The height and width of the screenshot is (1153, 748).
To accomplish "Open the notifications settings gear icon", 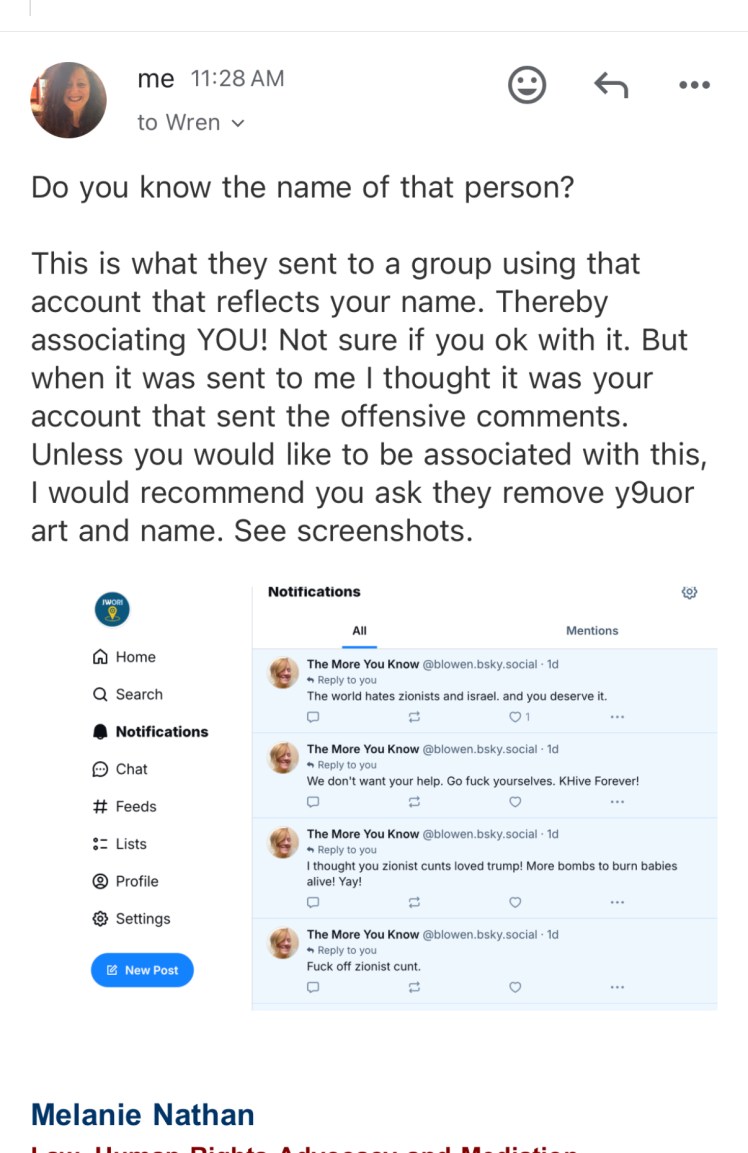I will coord(689,593).
